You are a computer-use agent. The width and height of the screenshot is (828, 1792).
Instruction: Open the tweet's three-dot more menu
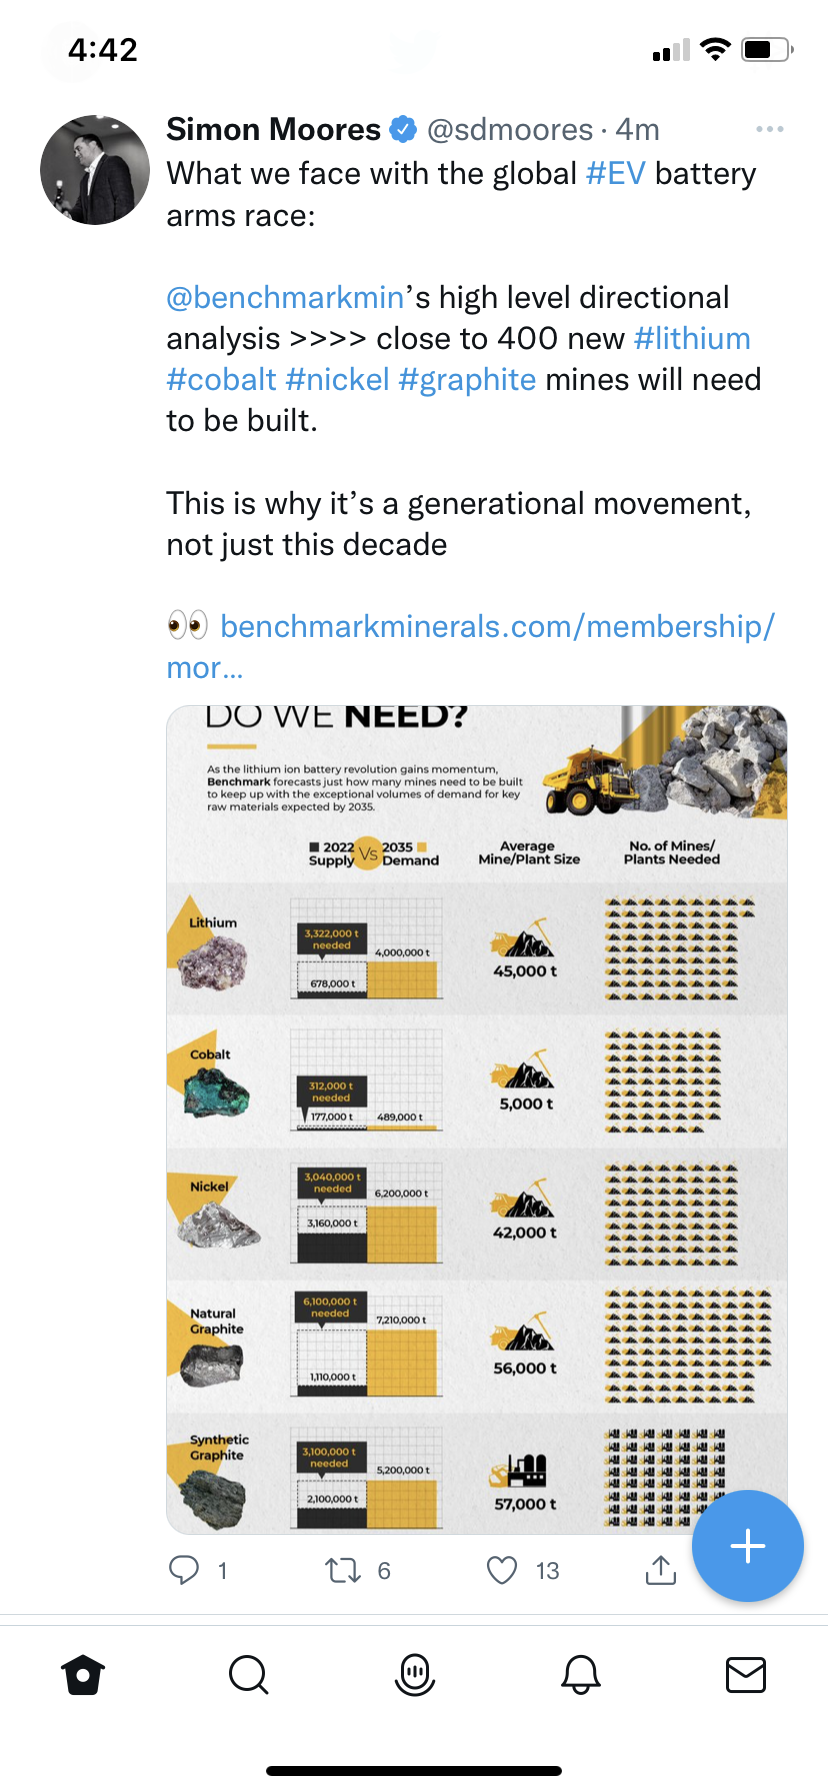click(769, 130)
